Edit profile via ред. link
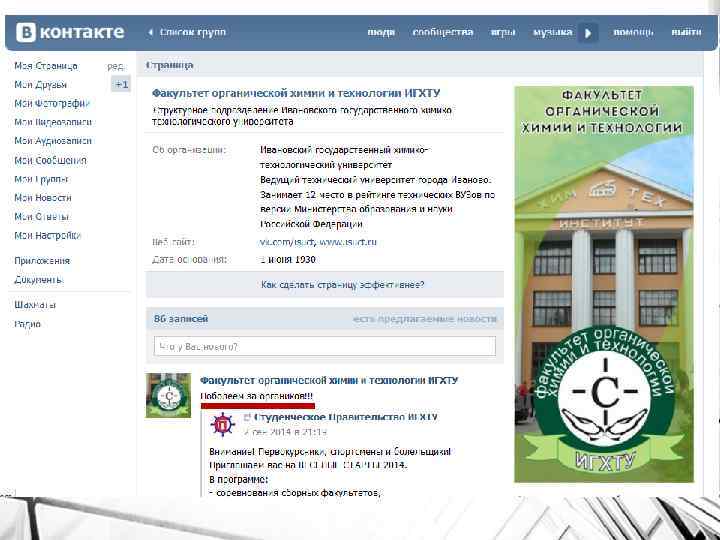 pyautogui.click(x=116, y=67)
